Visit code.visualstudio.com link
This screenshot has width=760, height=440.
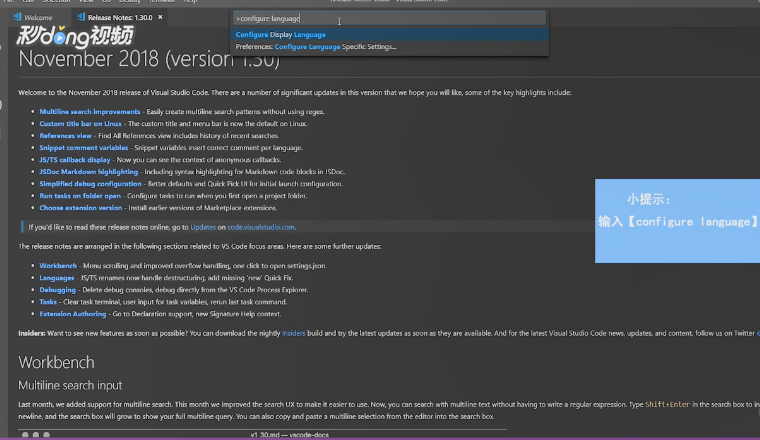pos(261,227)
